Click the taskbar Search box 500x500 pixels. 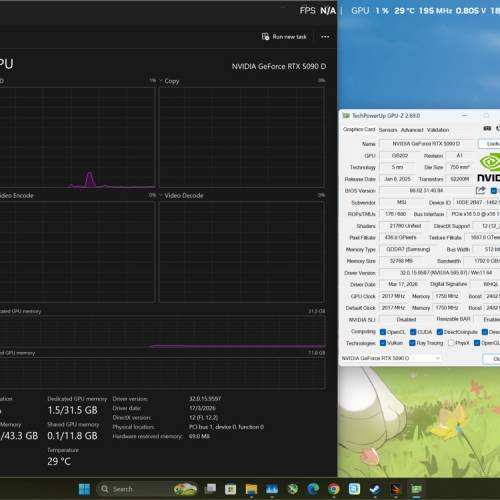pos(148,489)
